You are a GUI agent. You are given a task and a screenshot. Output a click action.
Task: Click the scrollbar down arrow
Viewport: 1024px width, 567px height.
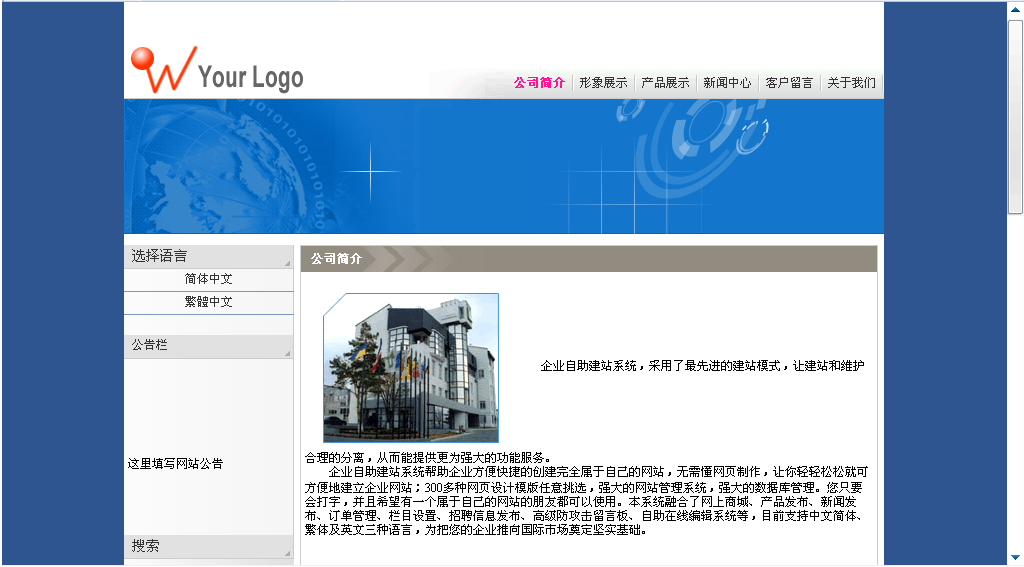tap(1016, 557)
